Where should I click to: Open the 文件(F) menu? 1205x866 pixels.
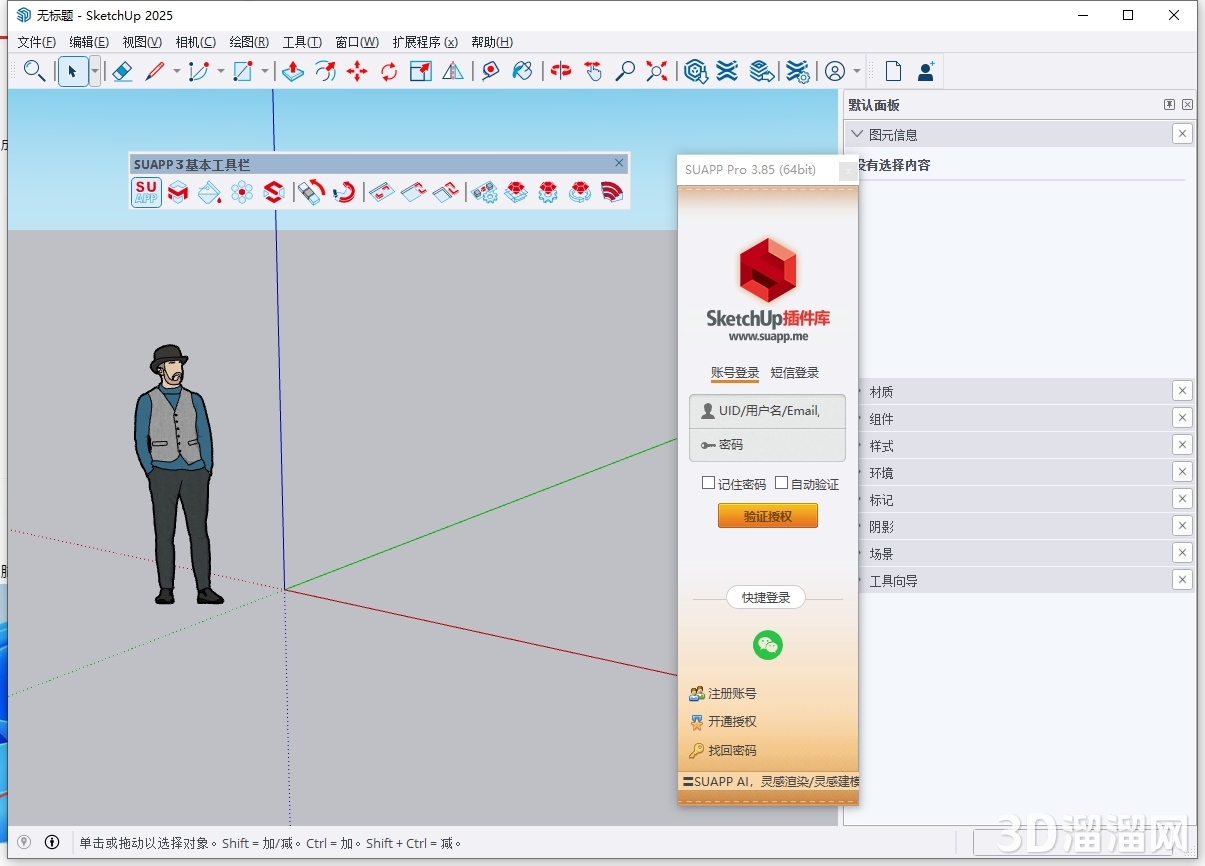point(37,42)
